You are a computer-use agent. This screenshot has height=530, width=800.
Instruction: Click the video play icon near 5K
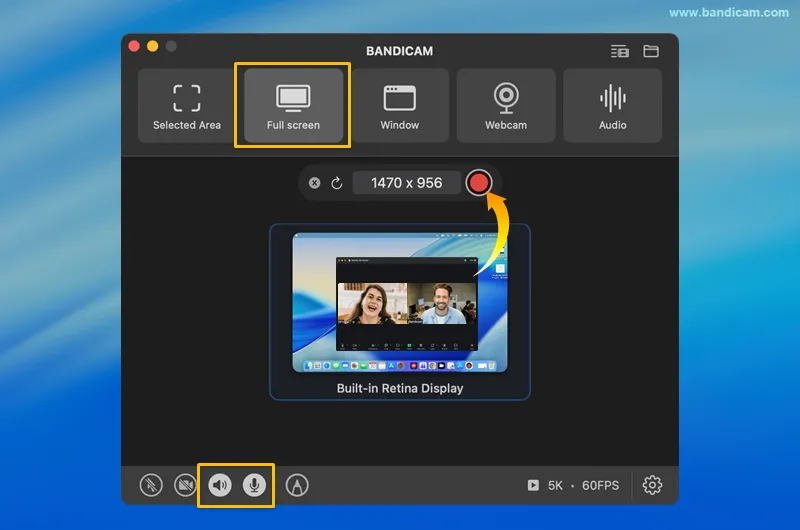tap(533, 485)
